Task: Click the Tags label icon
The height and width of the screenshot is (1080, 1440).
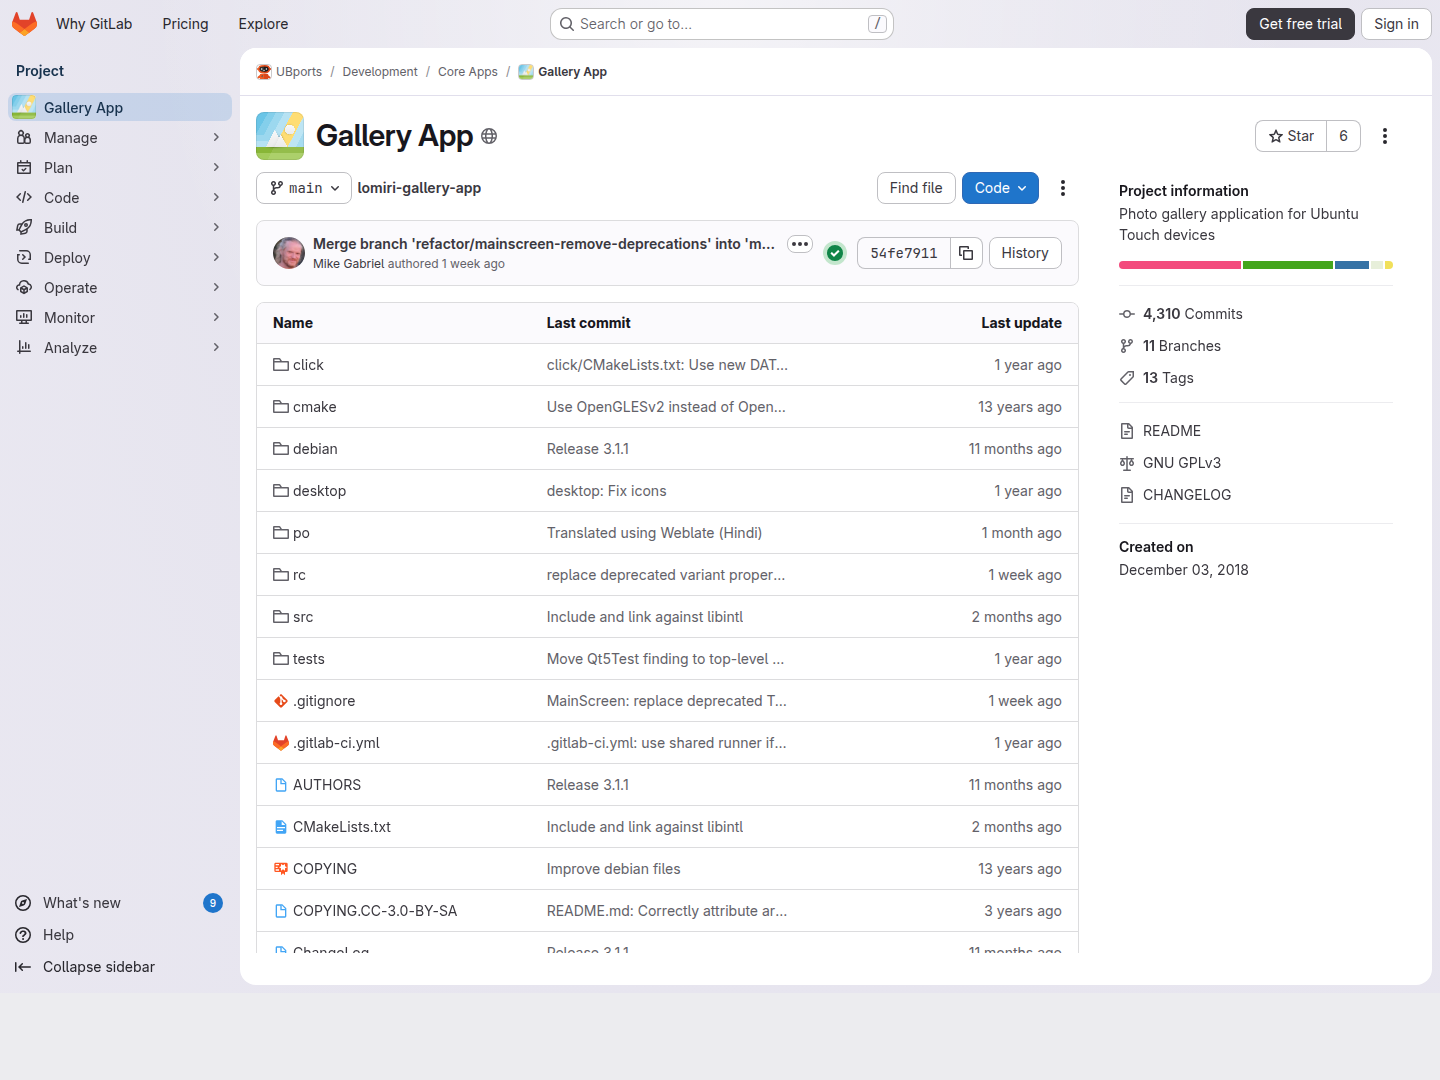Action: pyautogui.click(x=1127, y=378)
